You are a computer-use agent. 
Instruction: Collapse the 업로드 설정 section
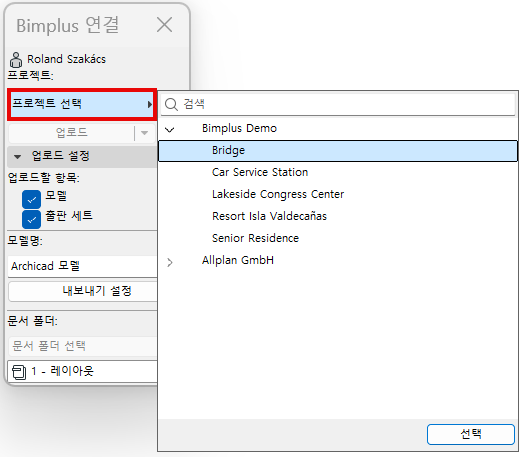(x=17, y=156)
